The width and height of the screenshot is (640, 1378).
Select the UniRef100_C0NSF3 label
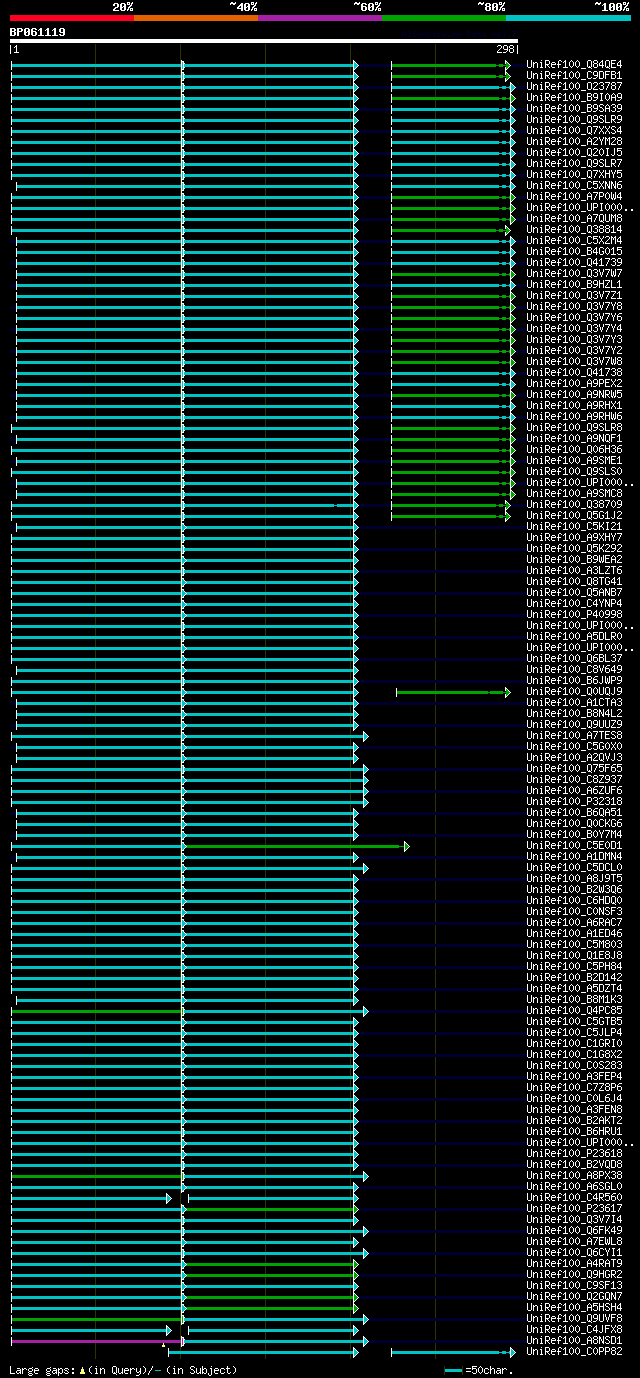click(574, 911)
